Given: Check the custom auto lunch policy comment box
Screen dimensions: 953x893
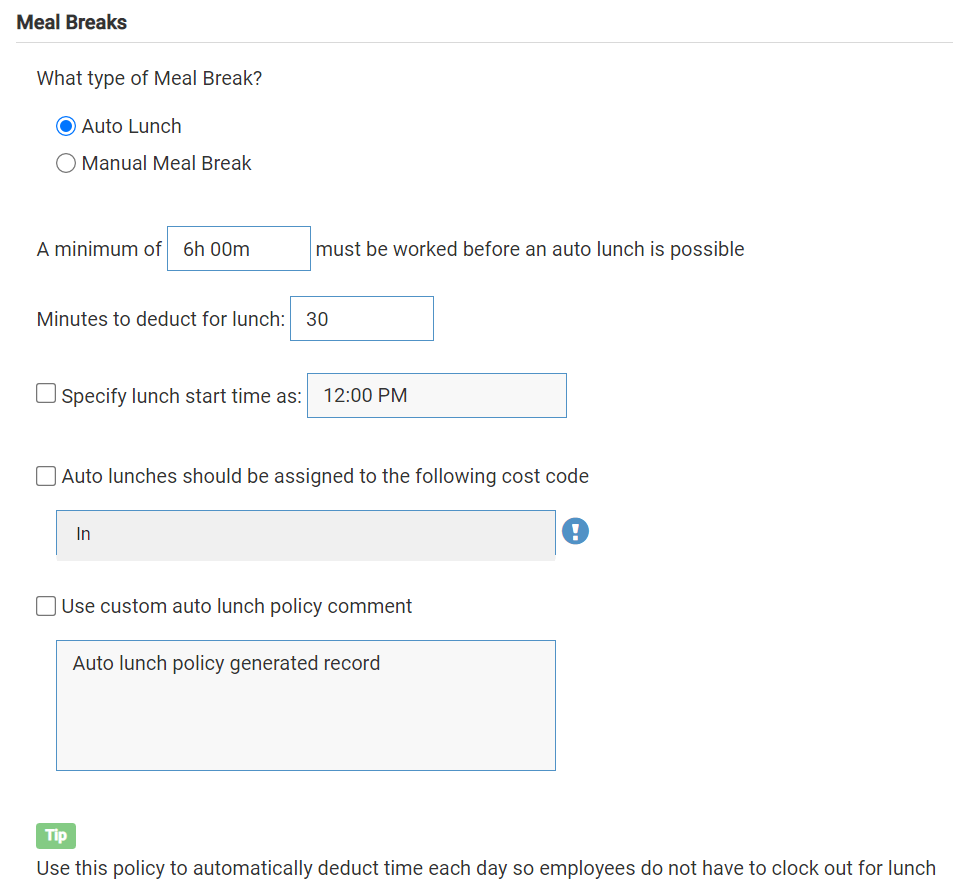Looking at the screenshot, I should 46,606.
